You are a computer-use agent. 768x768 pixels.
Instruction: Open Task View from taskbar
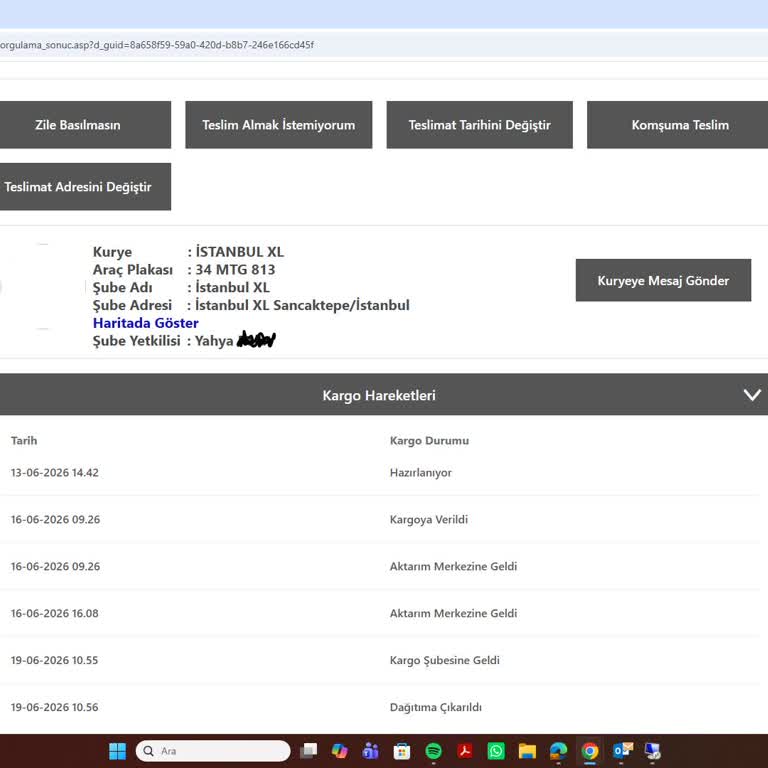(x=309, y=751)
